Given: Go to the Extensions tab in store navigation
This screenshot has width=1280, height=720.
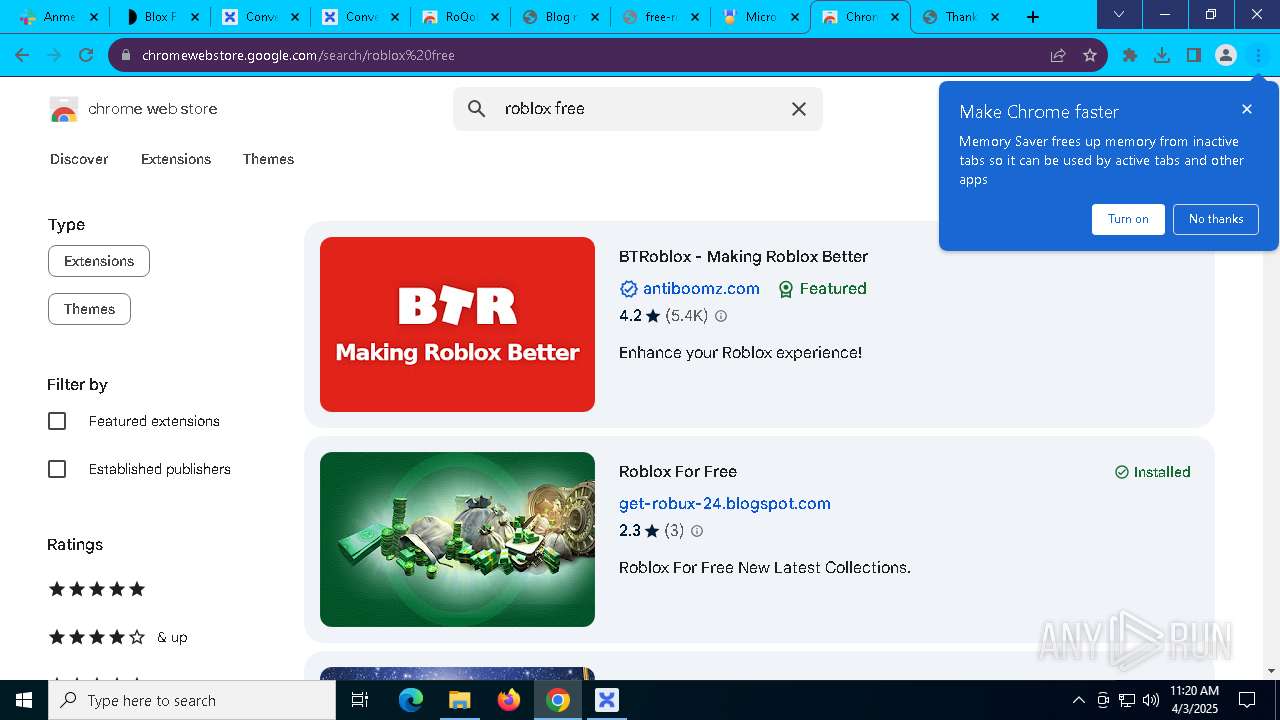Looking at the screenshot, I should 176,159.
